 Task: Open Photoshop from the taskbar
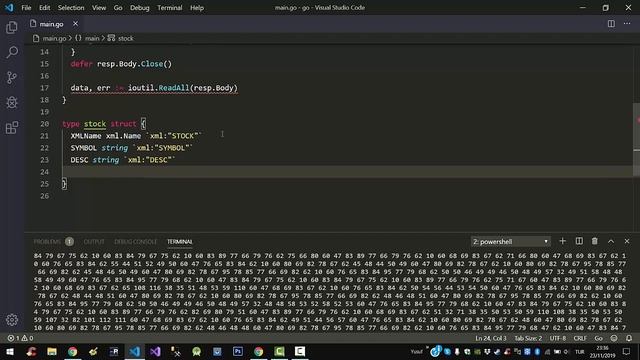(x=238, y=351)
